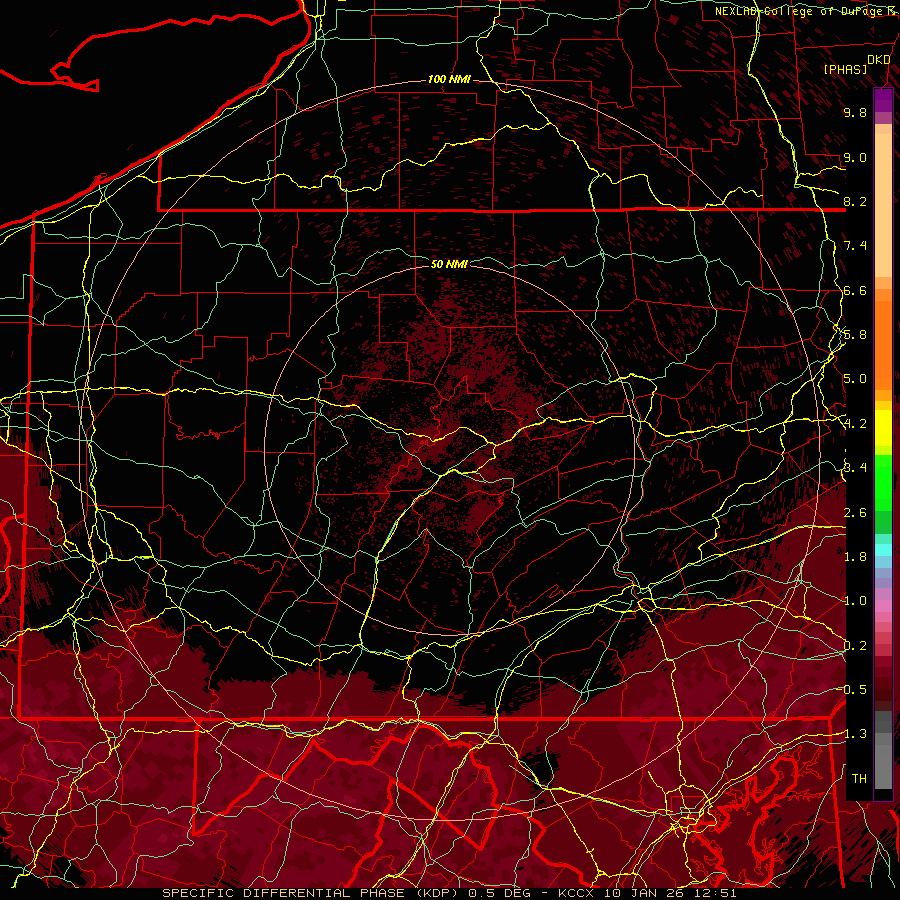Pick the purple swatch atop the color scale
900x900 pixels.
pos(883,100)
